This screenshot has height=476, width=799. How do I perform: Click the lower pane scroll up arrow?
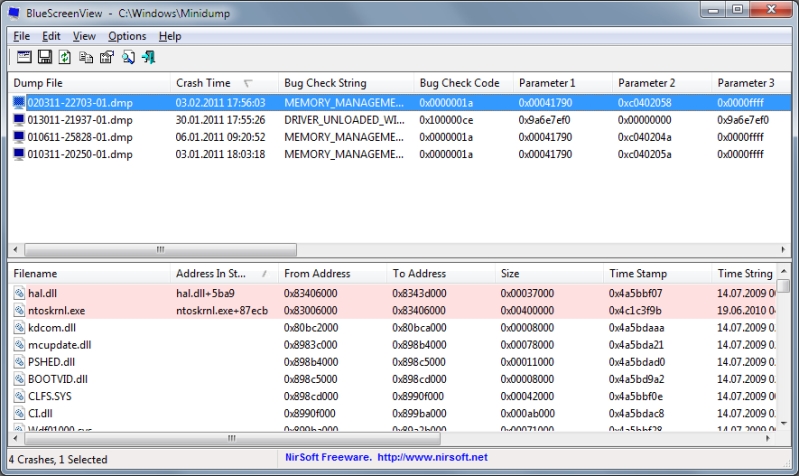coord(784,271)
